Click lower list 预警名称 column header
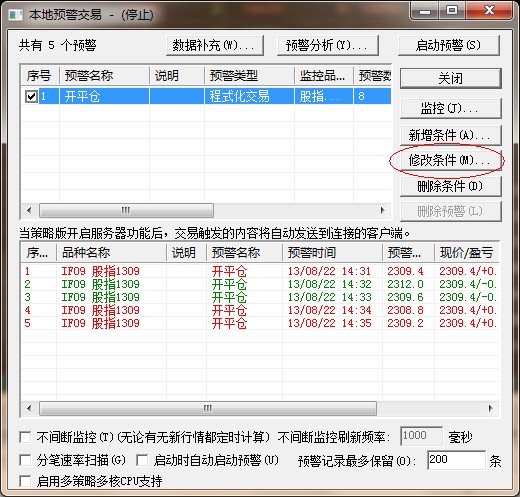The height and width of the screenshot is (497, 520). pyautogui.click(x=244, y=253)
